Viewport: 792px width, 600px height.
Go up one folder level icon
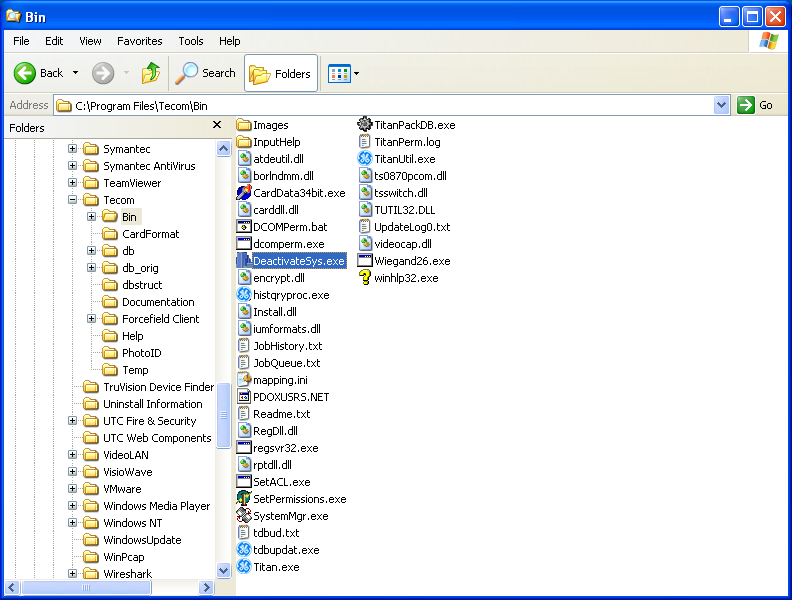click(151, 73)
